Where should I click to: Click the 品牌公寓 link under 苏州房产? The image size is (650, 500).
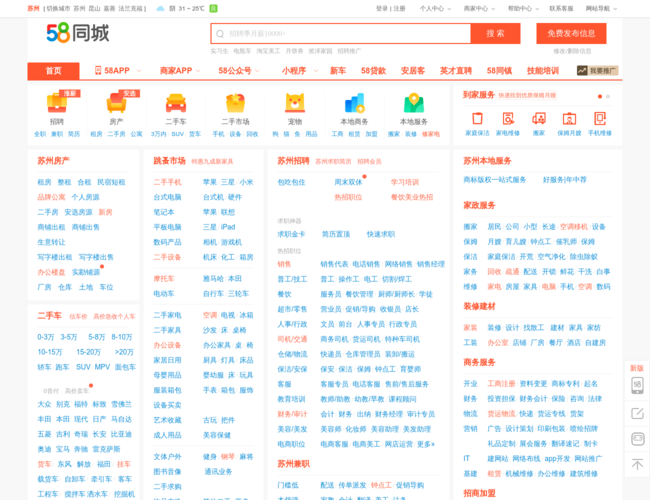click(51, 197)
